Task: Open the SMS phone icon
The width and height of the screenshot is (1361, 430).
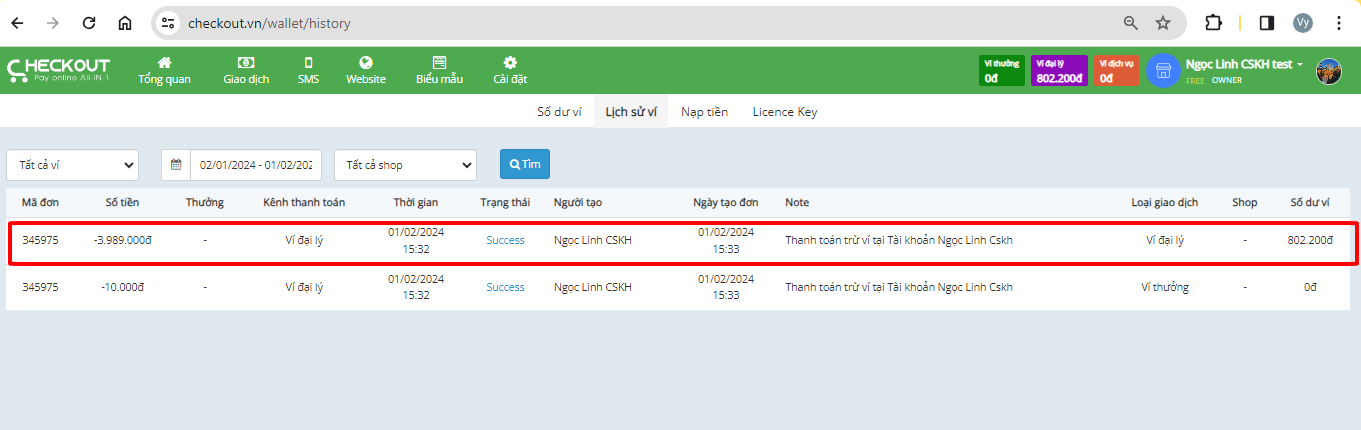Action: coord(308,62)
